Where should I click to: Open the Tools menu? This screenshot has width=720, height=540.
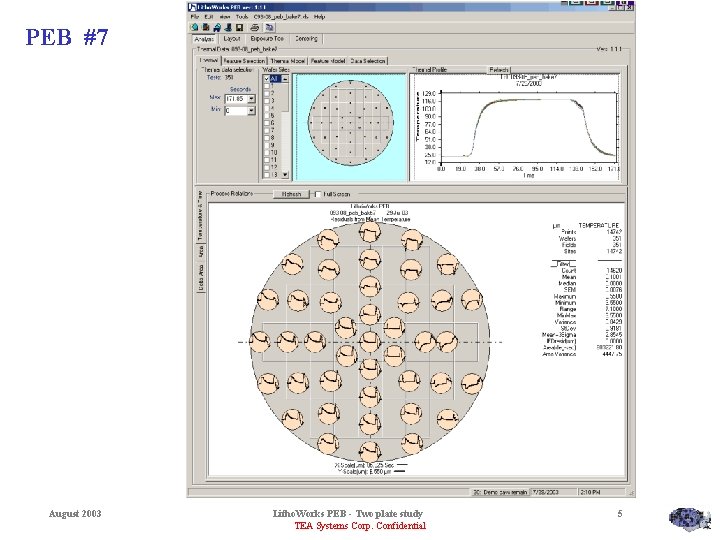pyautogui.click(x=242, y=17)
